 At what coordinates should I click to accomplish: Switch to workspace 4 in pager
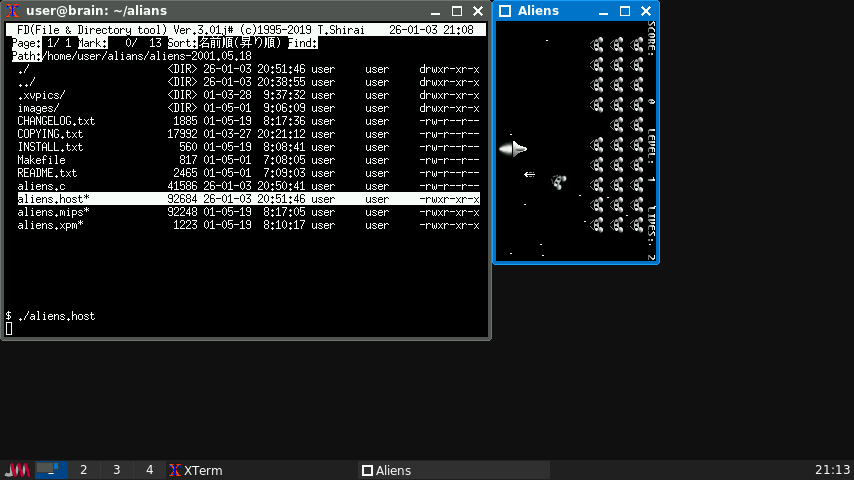(149, 470)
